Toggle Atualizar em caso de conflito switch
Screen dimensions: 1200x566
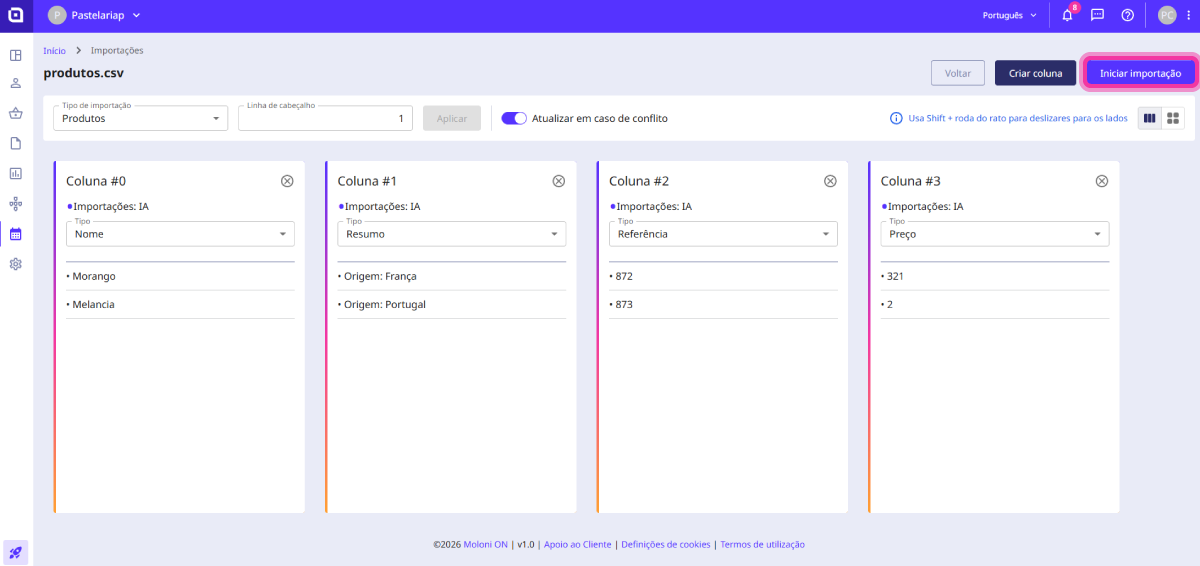coord(514,118)
